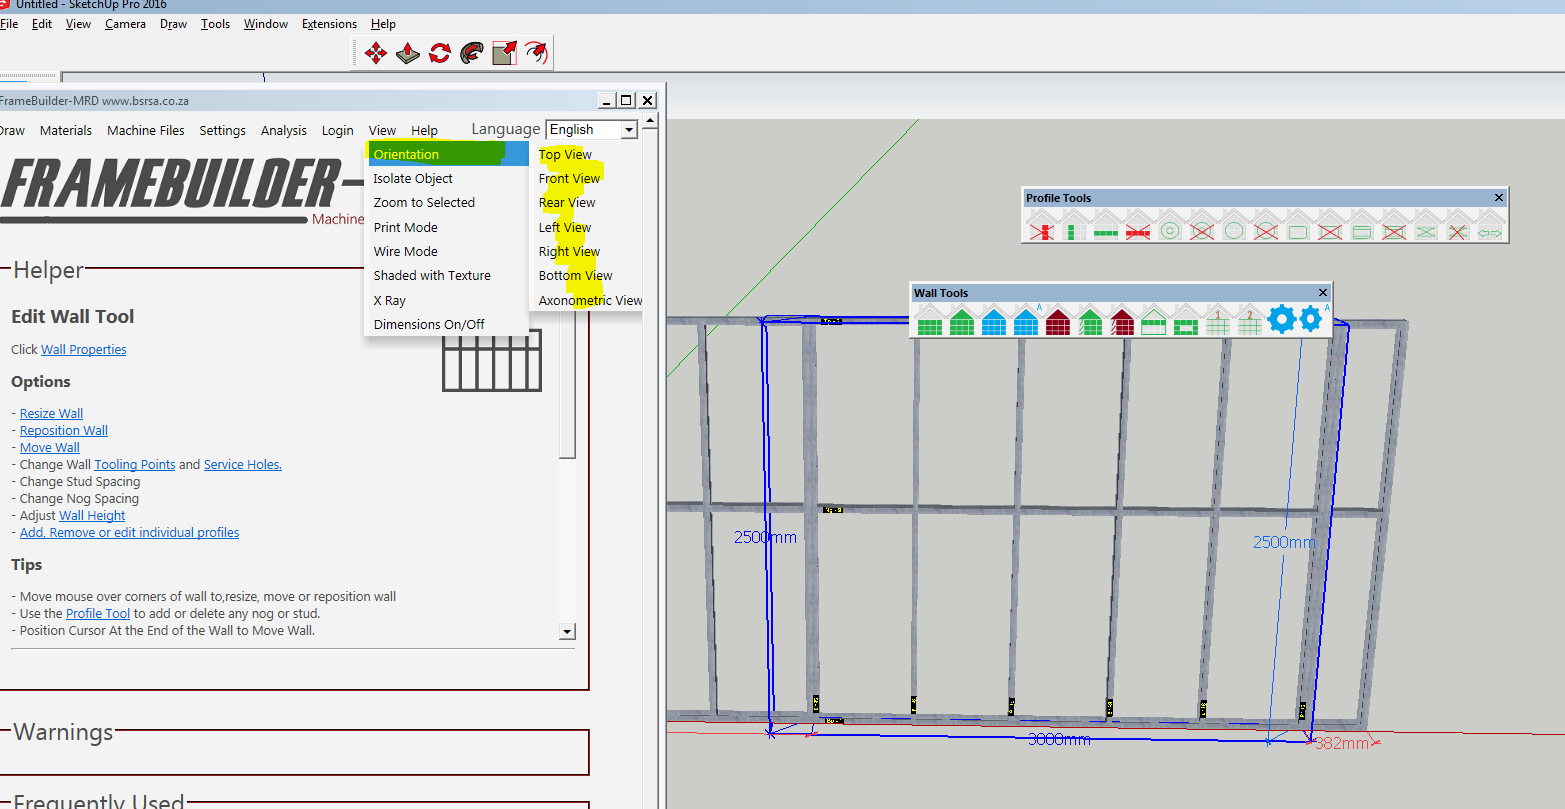This screenshot has height=809, width=1565.
Task: Select the Offset tool icon
Action: point(537,53)
